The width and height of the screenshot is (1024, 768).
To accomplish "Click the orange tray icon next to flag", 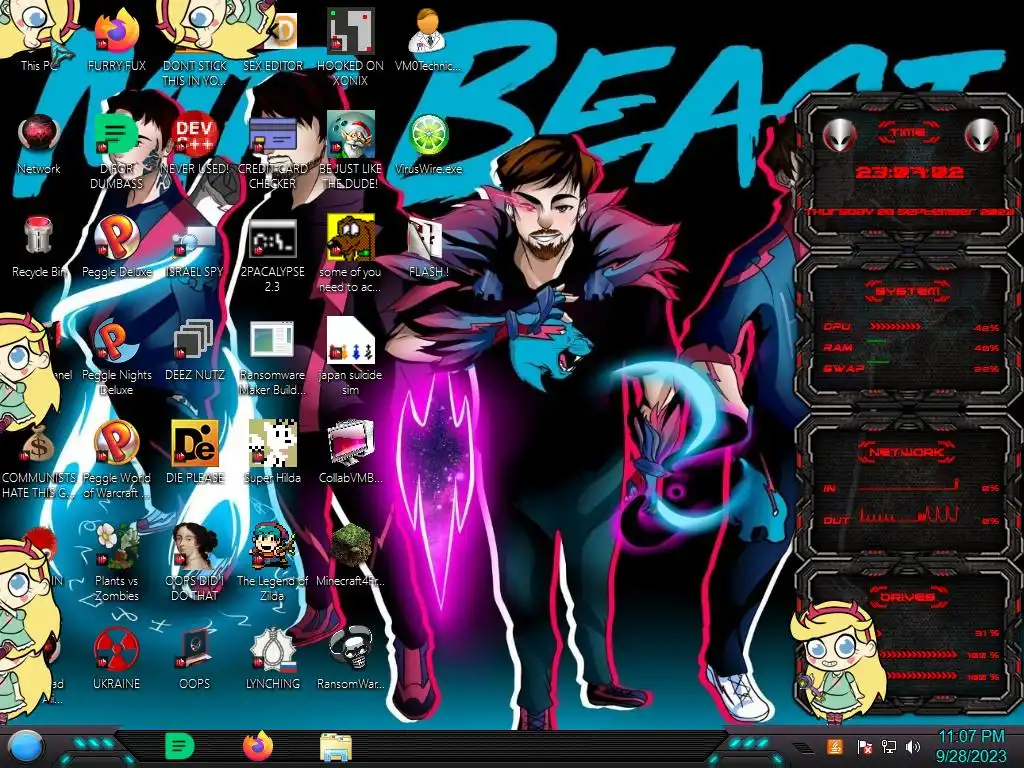I will coord(835,746).
